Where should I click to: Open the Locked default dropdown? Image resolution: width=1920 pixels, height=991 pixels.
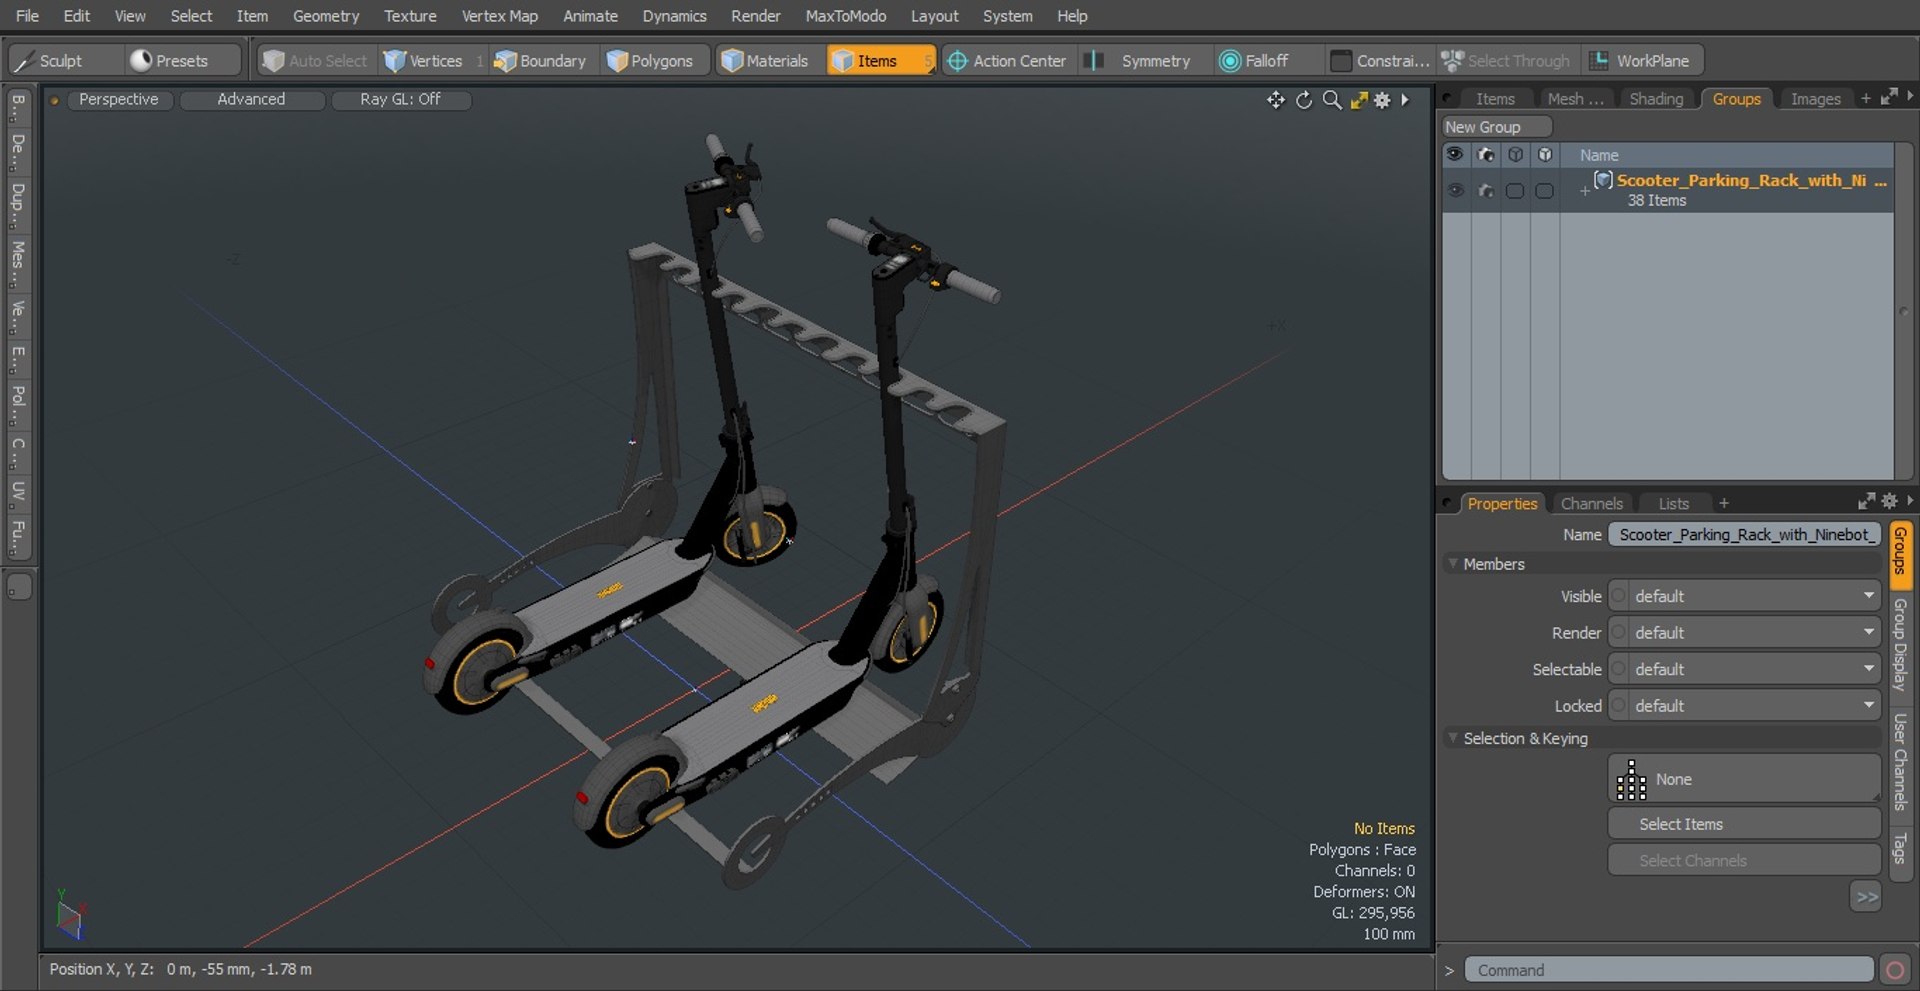click(1744, 706)
